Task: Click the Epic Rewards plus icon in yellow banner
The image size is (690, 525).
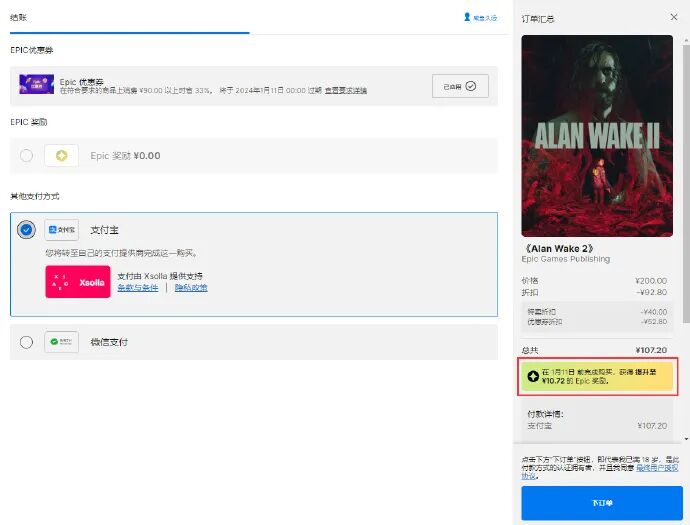Action: point(533,376)
